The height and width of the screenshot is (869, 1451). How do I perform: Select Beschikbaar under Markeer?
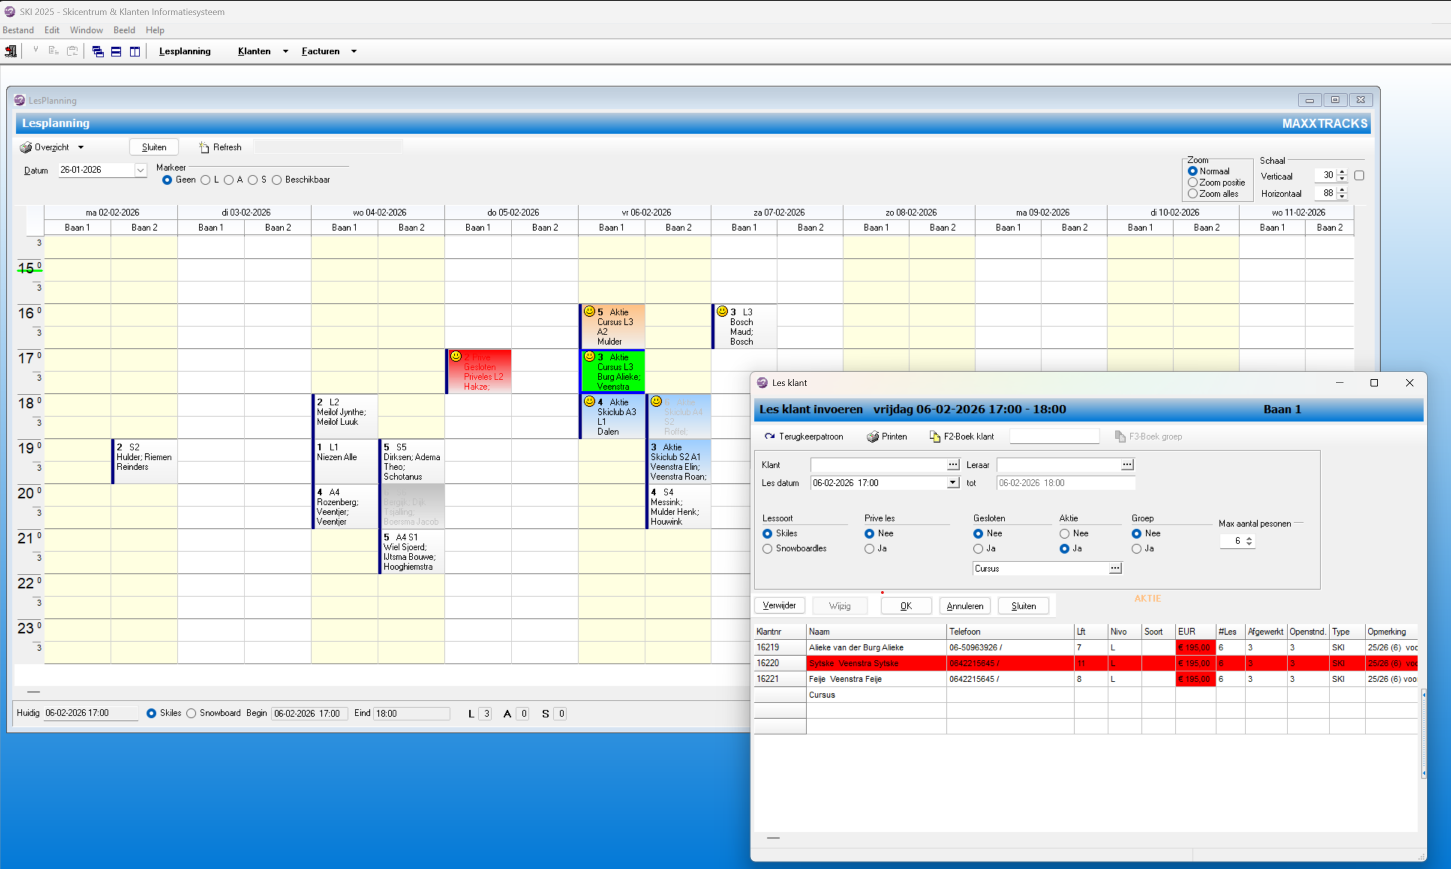pyautogui.click(x=277, y=180)
